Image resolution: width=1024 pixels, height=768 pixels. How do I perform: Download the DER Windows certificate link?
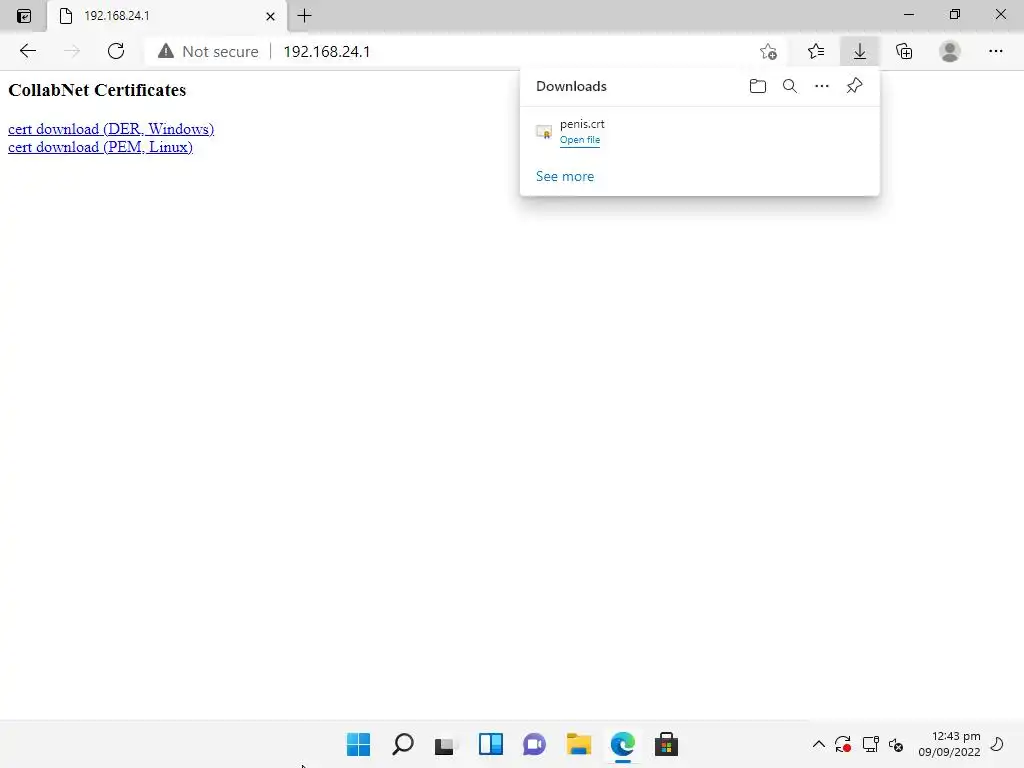click(x=111, y=129)
